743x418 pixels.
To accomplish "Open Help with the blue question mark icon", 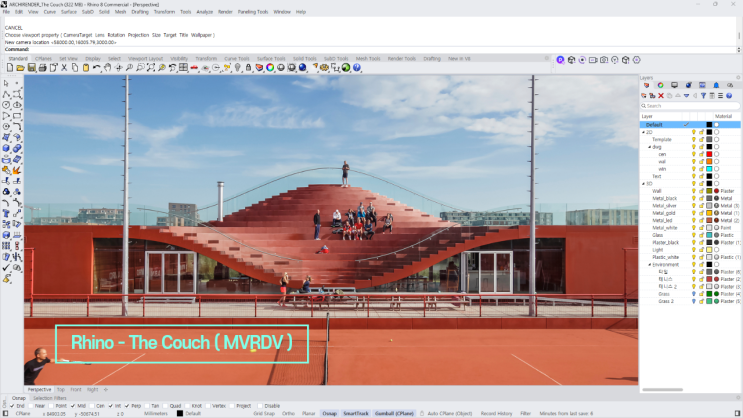I will click(357, 68).
